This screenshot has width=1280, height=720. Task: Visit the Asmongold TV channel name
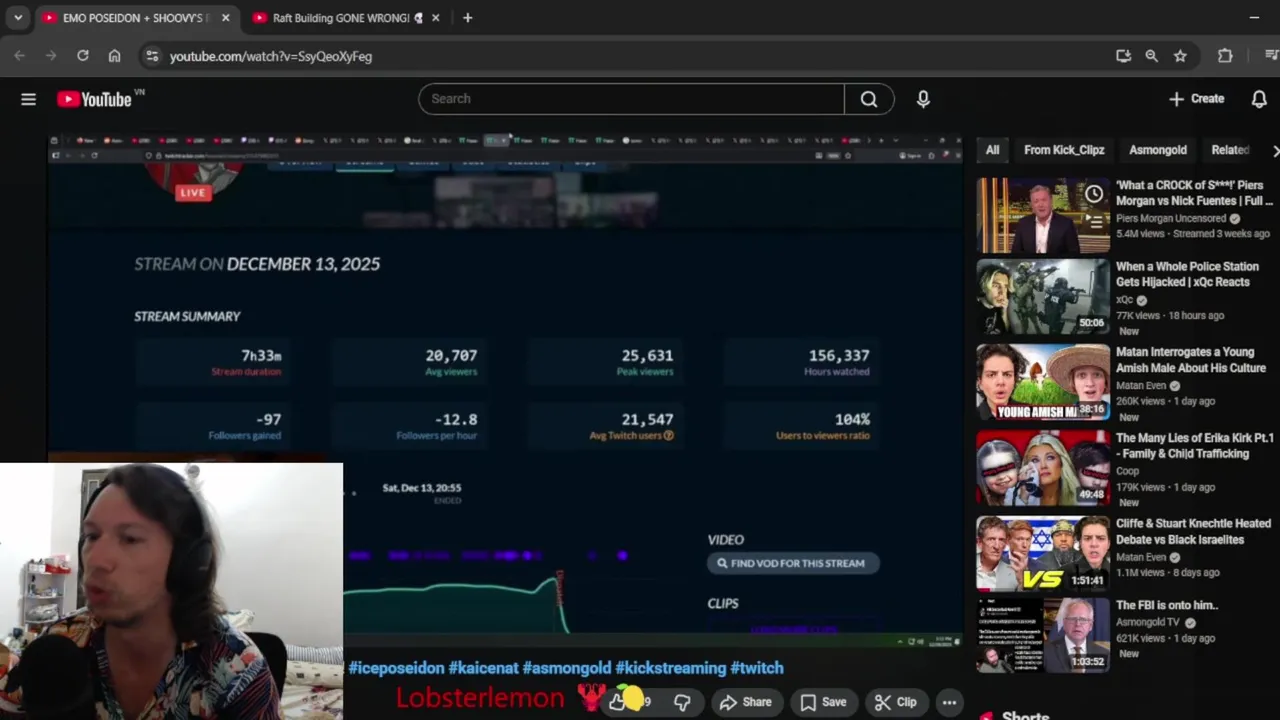1148,622
